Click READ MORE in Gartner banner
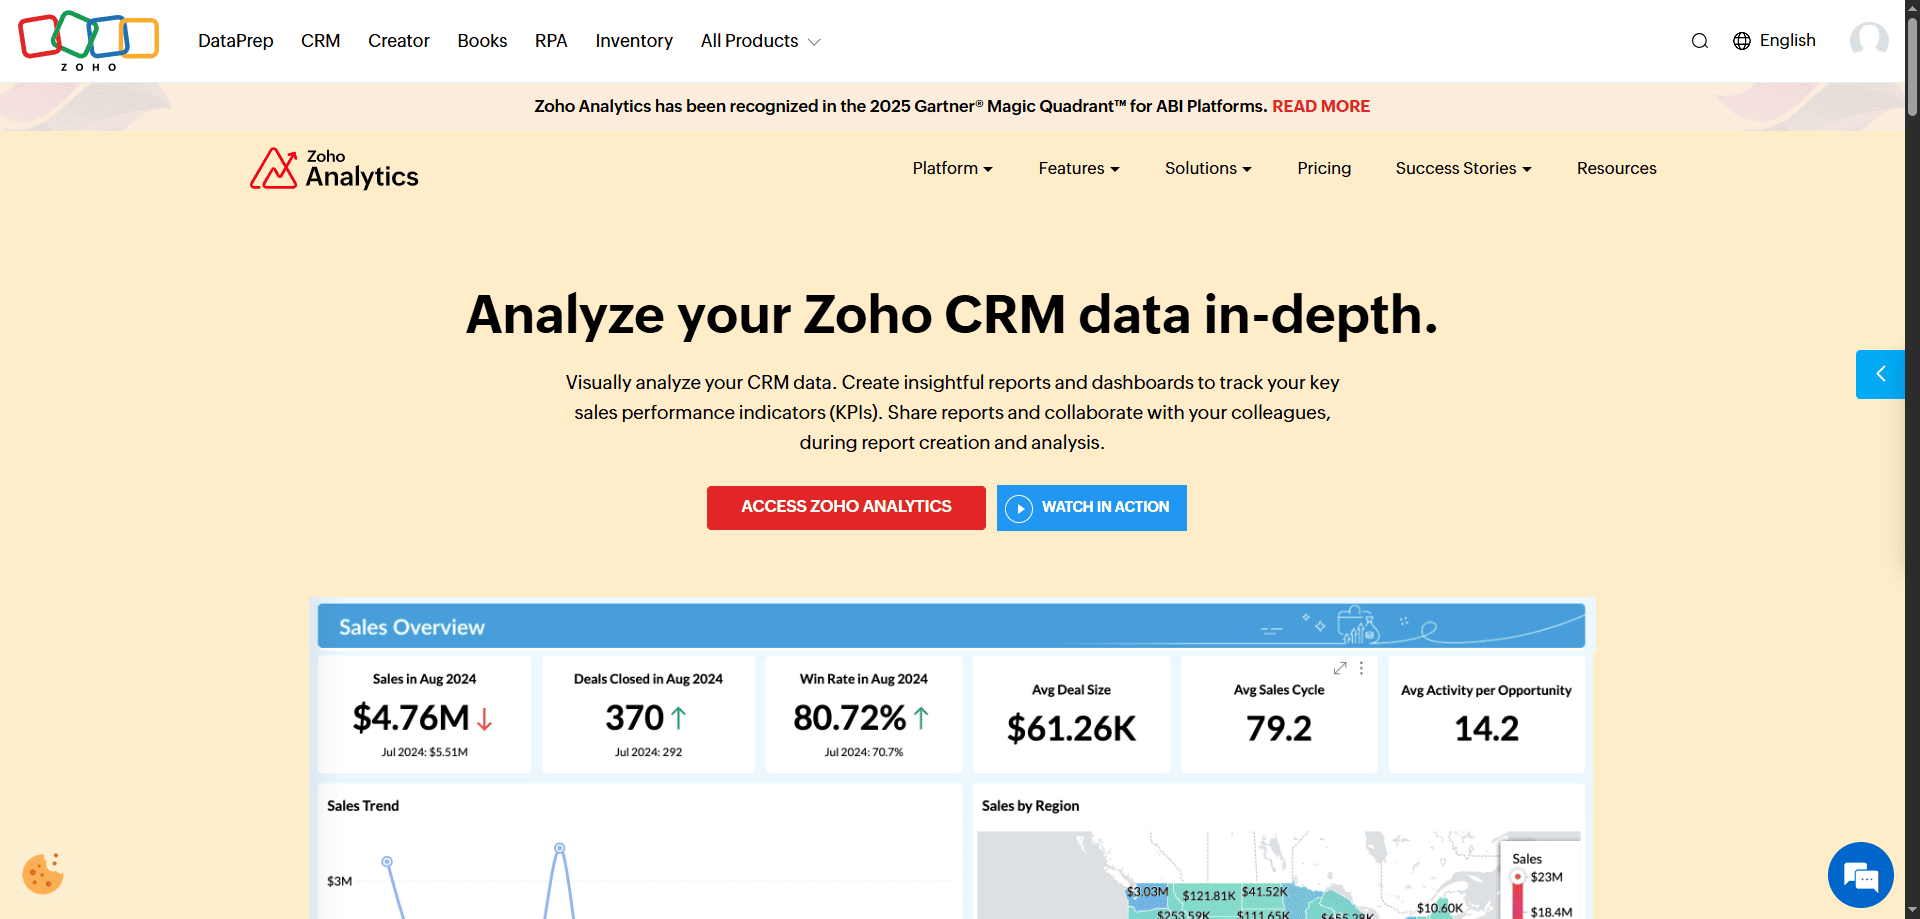The image size is (1920, 919). 1320,106
